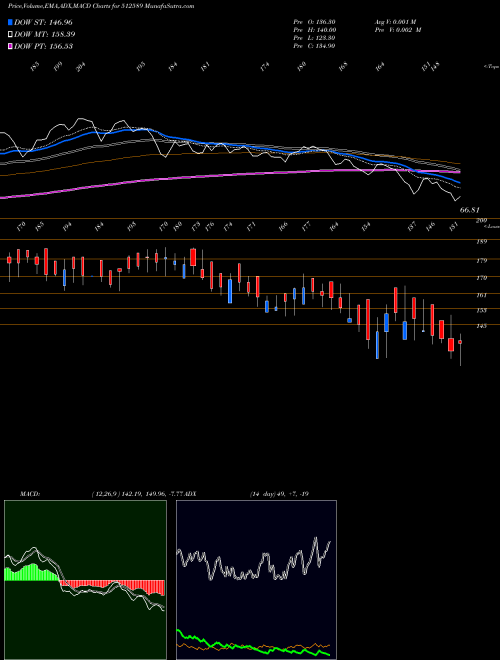Click the '<Tops' marker at the right edge
The height and width of the screenshot is (660, 500).
(491, 67)
